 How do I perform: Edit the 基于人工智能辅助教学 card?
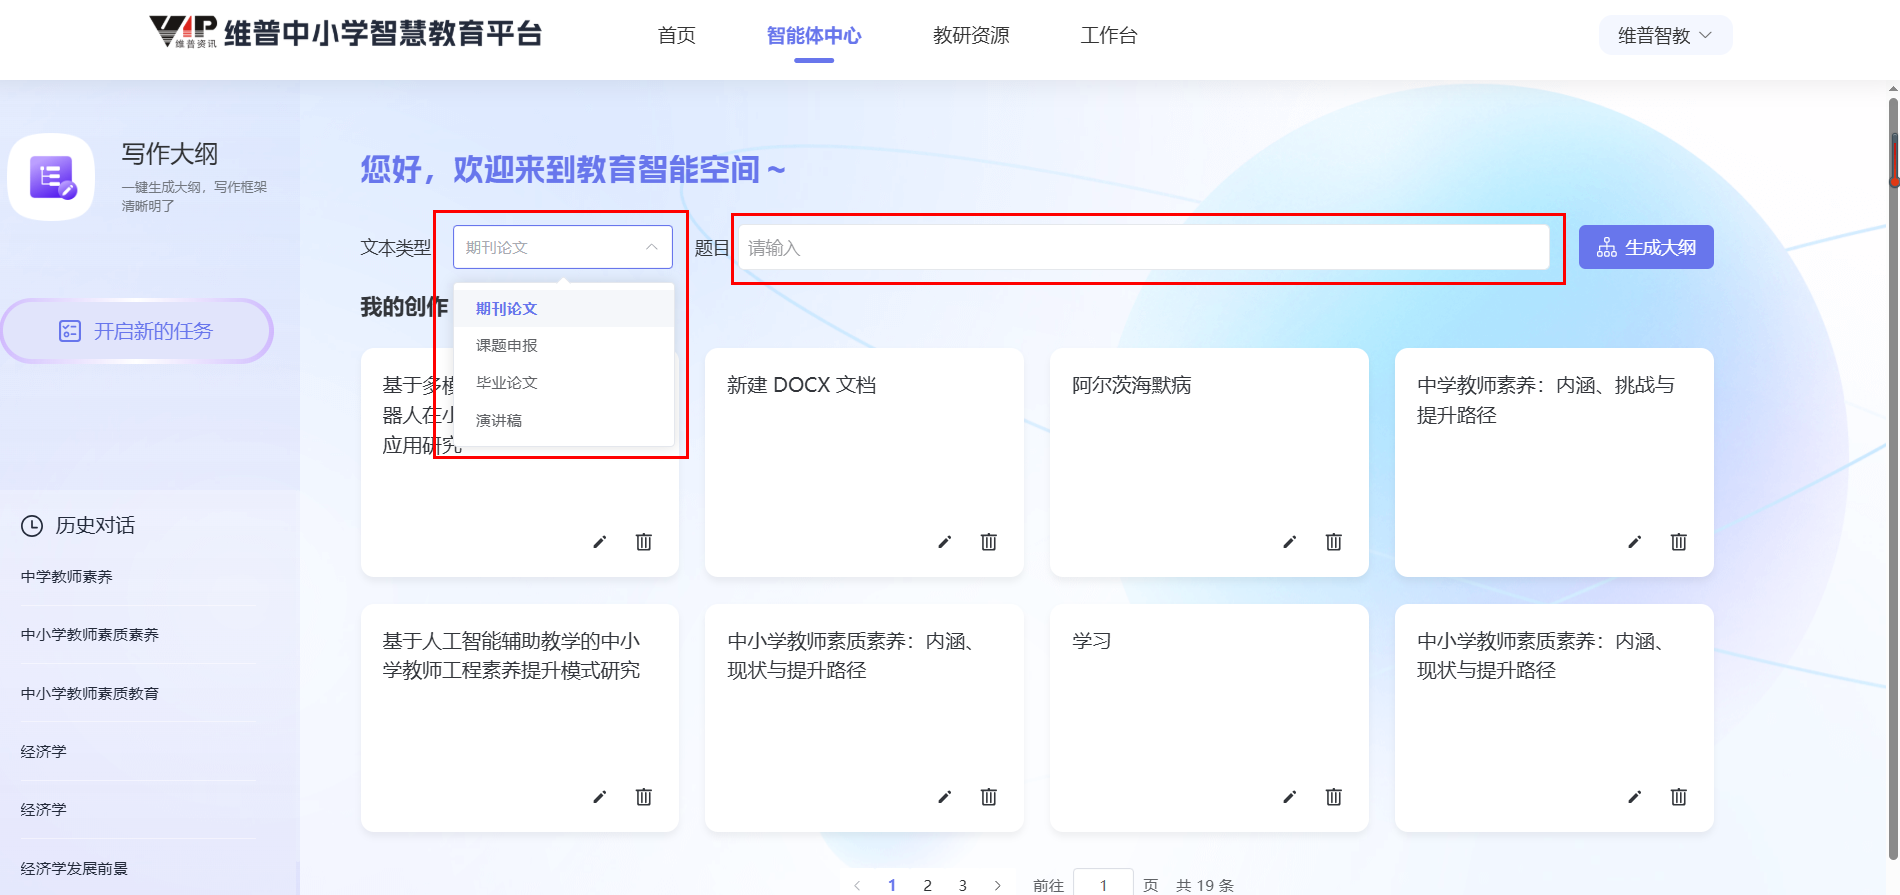click(x=599, y=797)
